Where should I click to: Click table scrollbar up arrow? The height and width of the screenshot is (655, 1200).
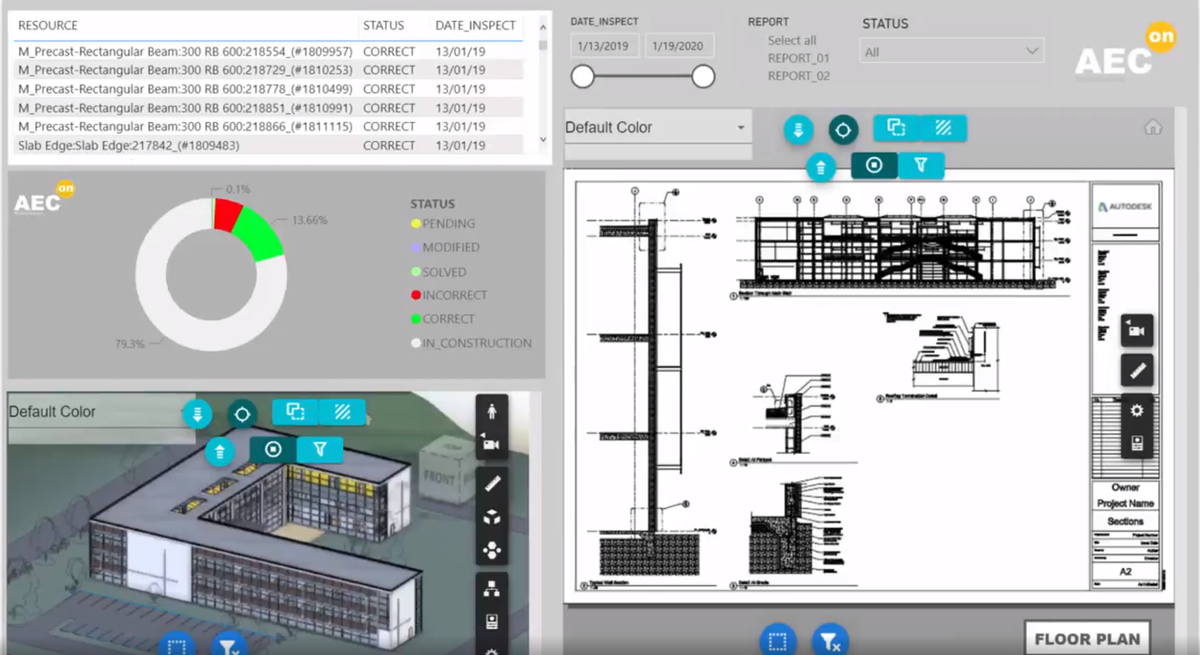point(543,28)
